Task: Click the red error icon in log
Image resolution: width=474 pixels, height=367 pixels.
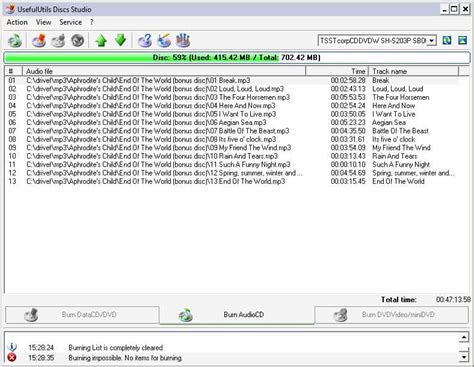Action: [x=12, y=358]
